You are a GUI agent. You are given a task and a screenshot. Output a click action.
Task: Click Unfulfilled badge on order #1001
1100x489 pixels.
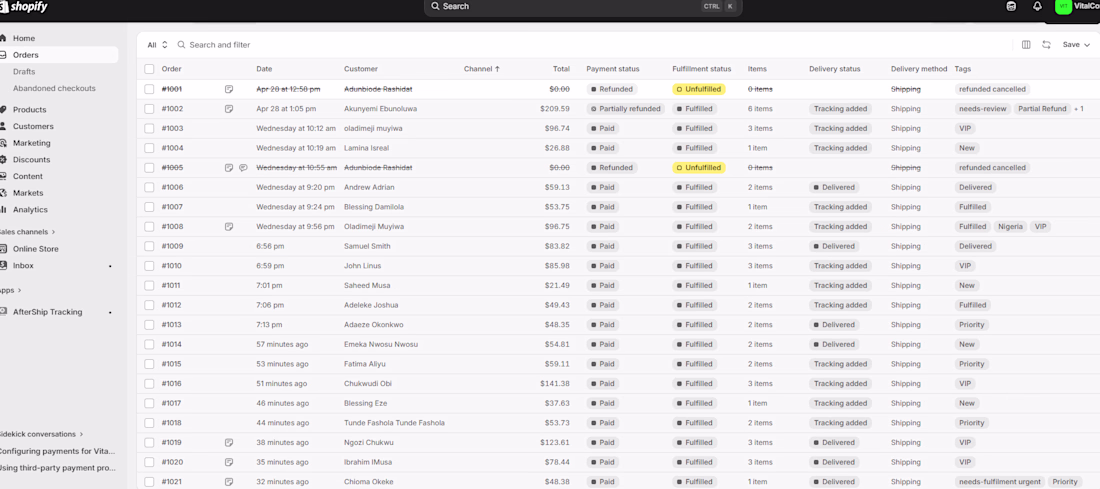pyautogui.click(x=699, y=89)
